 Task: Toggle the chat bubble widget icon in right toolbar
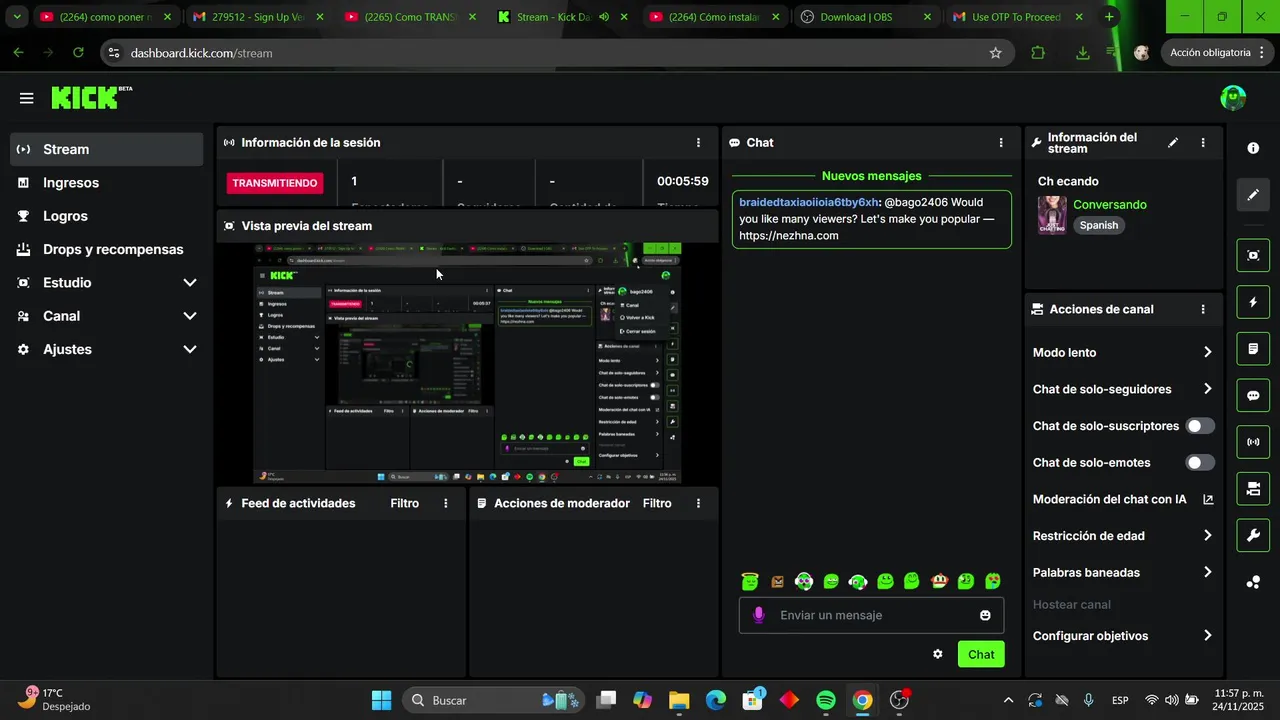pyautogui.click(x=1253, y=395)
